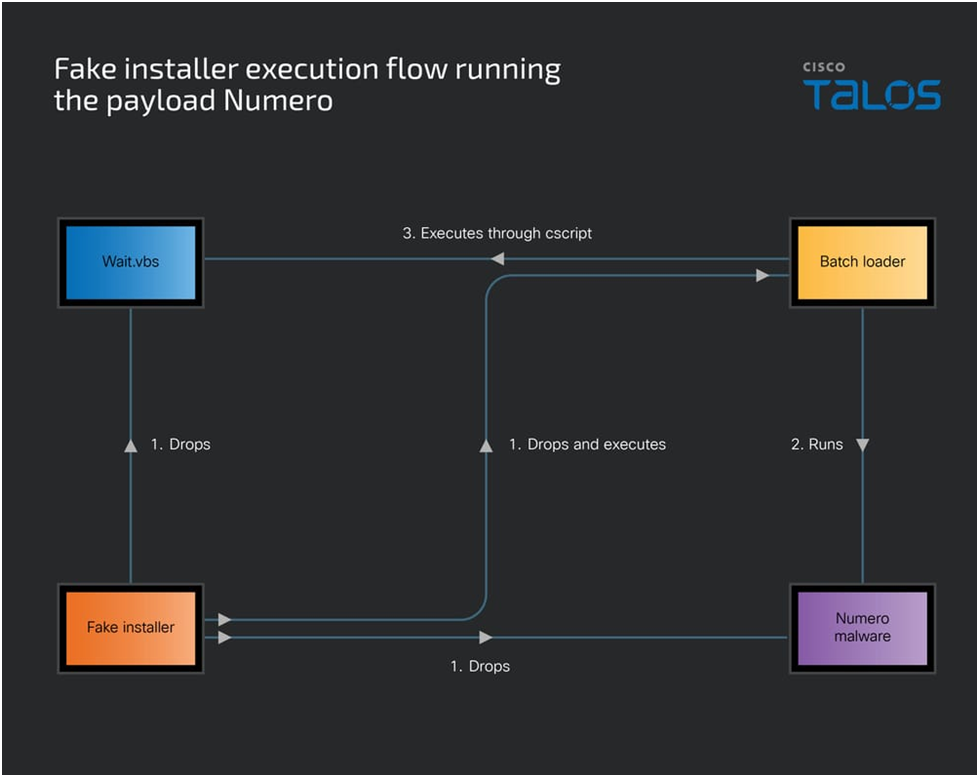Click the blue TALOS wordmark logo
The image size is (979, 777).
click(x=872, y=95)
